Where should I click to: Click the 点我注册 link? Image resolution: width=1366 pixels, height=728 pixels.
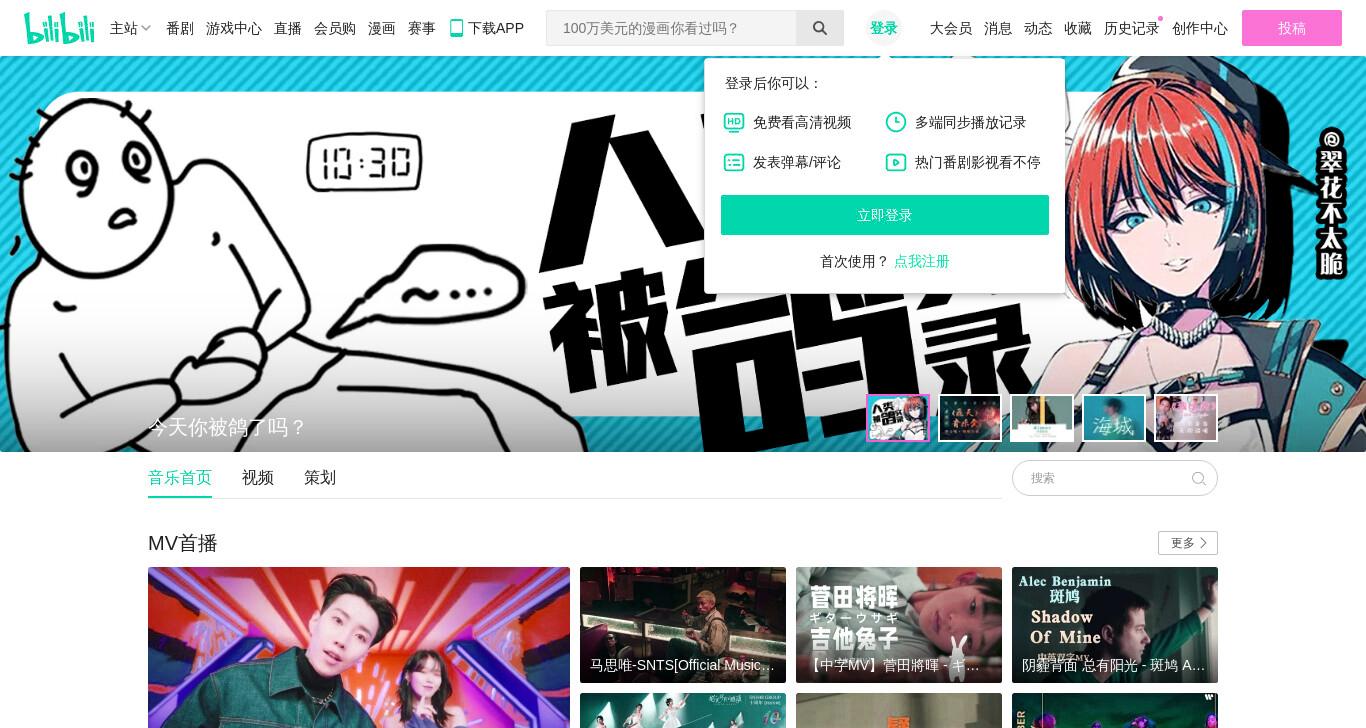(922, 261)
